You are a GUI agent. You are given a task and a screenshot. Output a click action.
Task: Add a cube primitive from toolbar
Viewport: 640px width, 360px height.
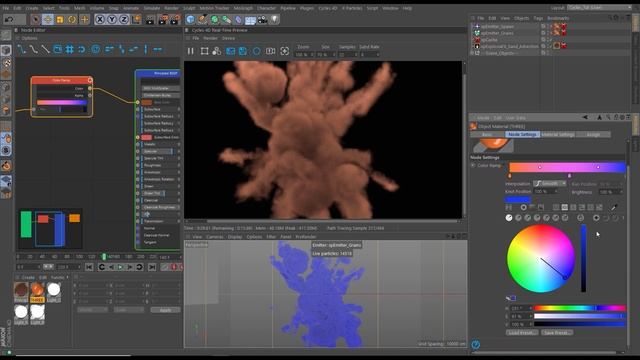click(x=190, y=19)
